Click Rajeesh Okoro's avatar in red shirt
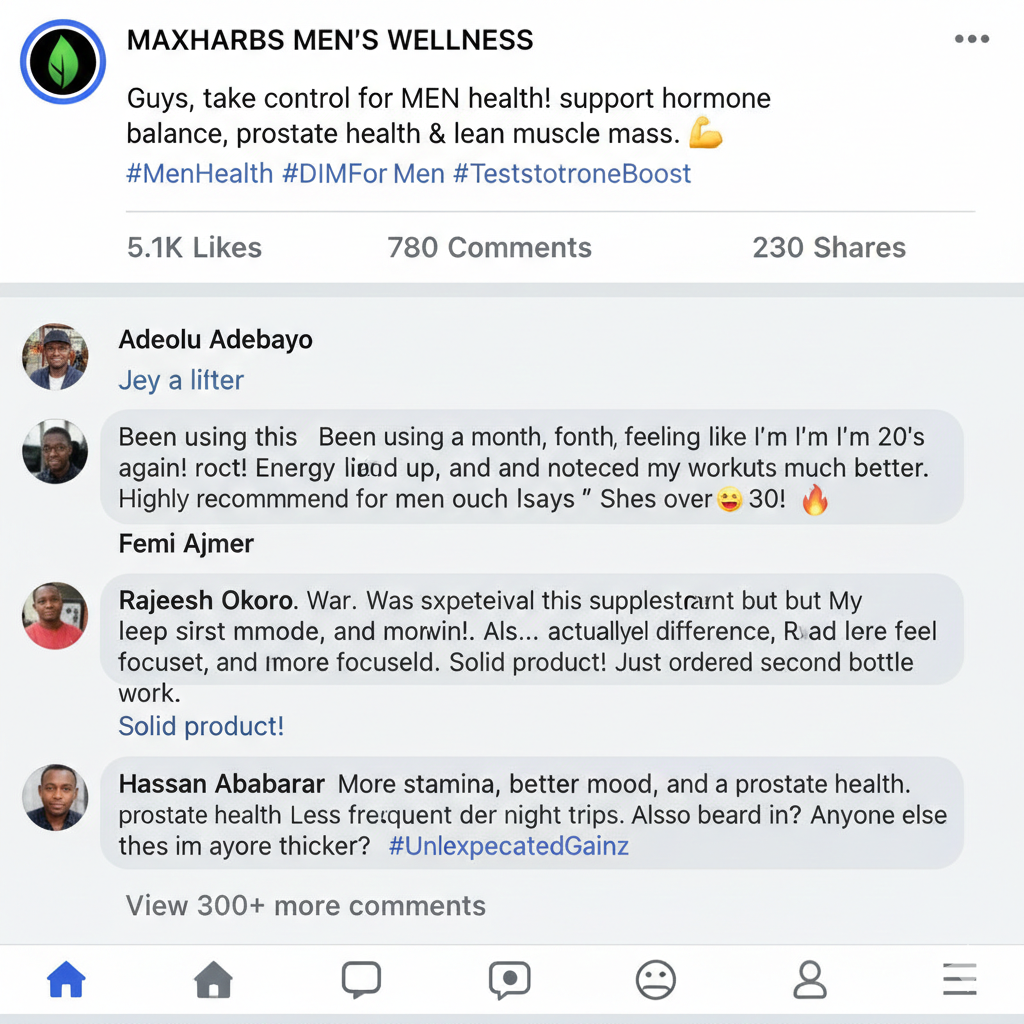The width and height of the screenshot is (1024, 1024). tap(55, 615)
